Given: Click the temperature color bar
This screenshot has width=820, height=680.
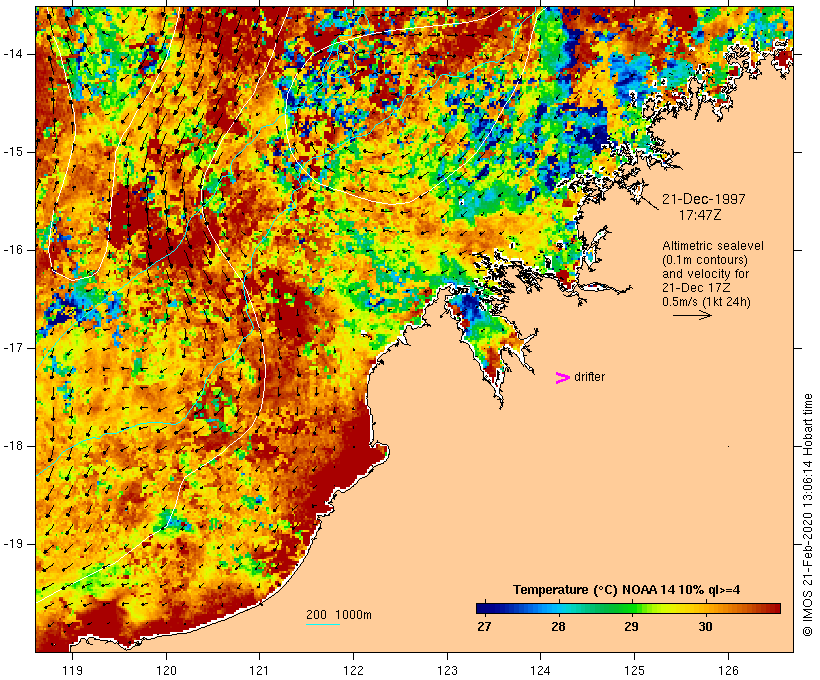Looking at the screenshot, I should [x=628, y=608].
